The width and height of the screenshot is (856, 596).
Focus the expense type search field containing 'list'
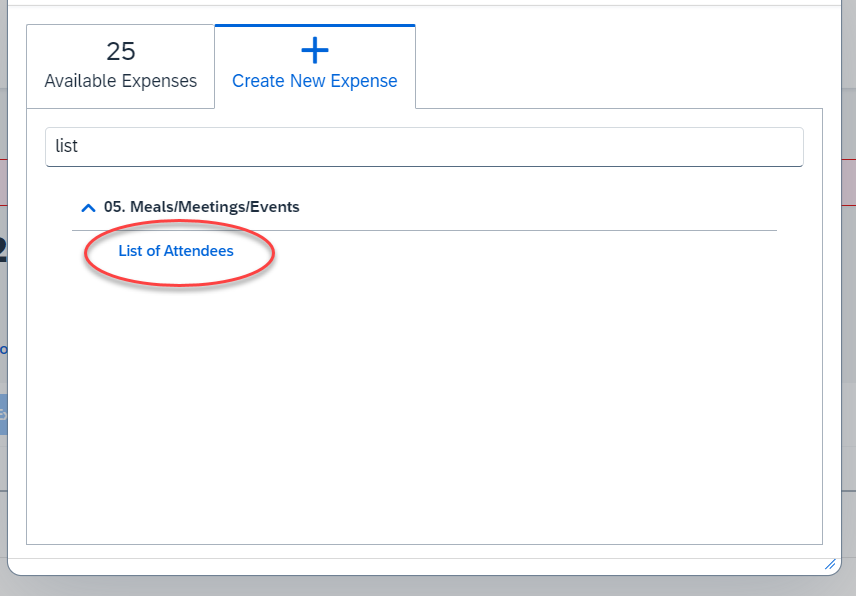point(424,147)
